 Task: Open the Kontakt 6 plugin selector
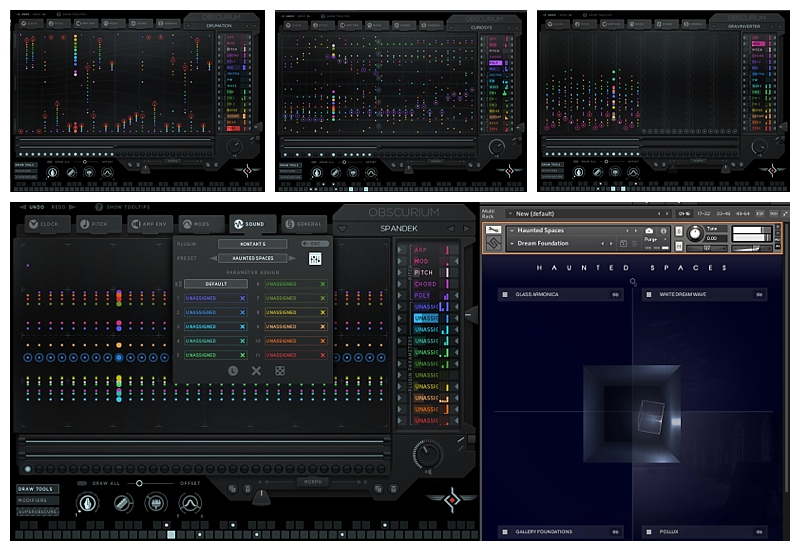tap(253, 244)
